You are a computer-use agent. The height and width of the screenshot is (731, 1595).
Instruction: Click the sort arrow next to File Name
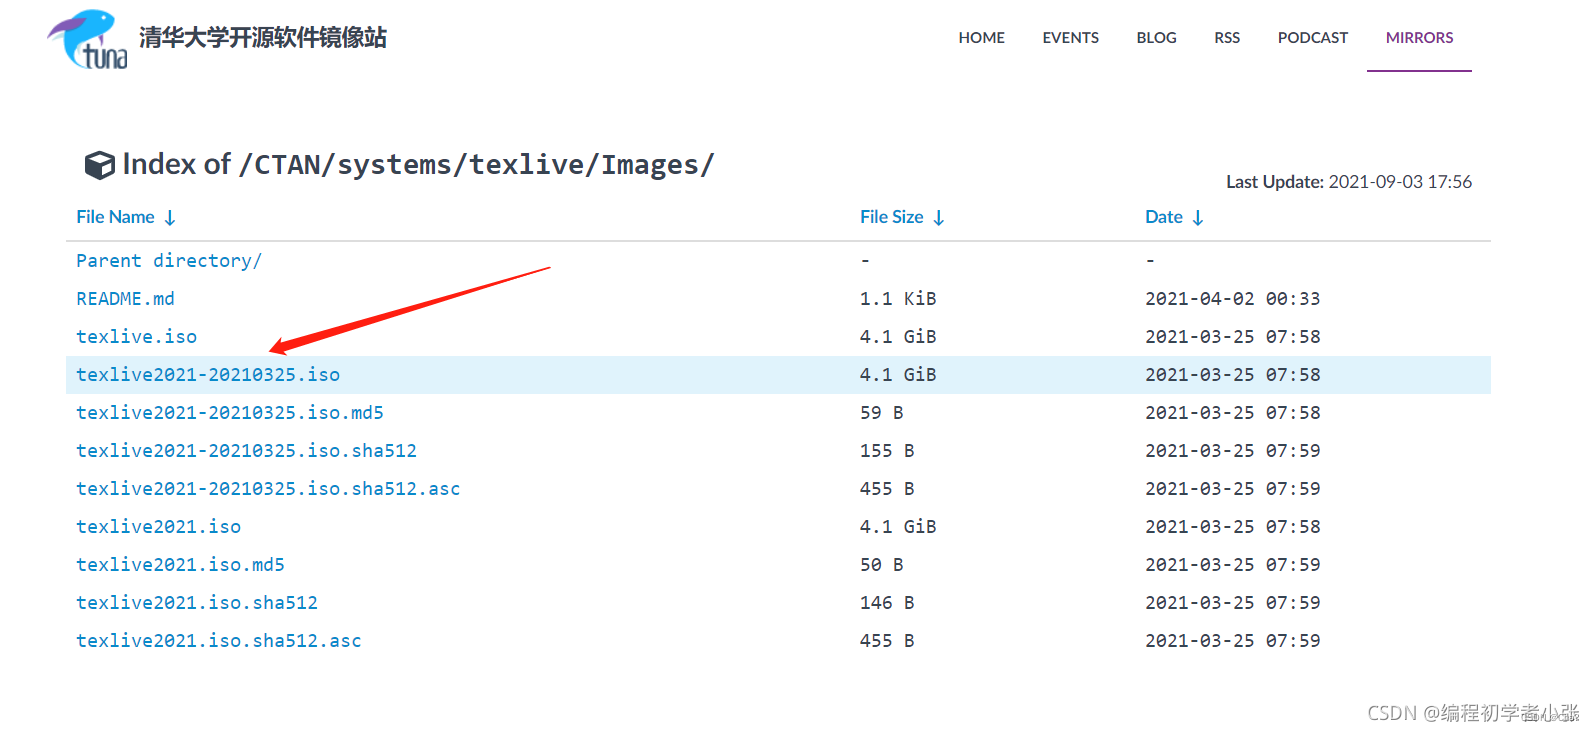click(x=170, y=218)
